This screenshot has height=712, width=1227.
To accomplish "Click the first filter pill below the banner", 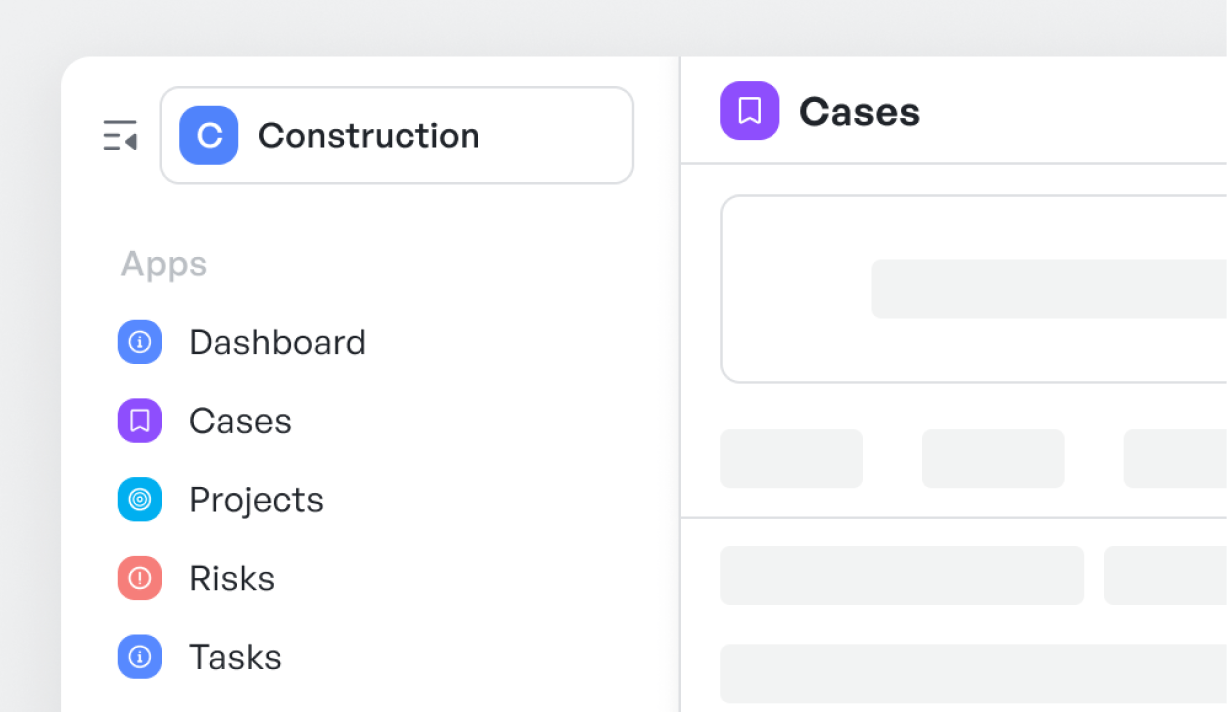I will [x=791, y=458].
